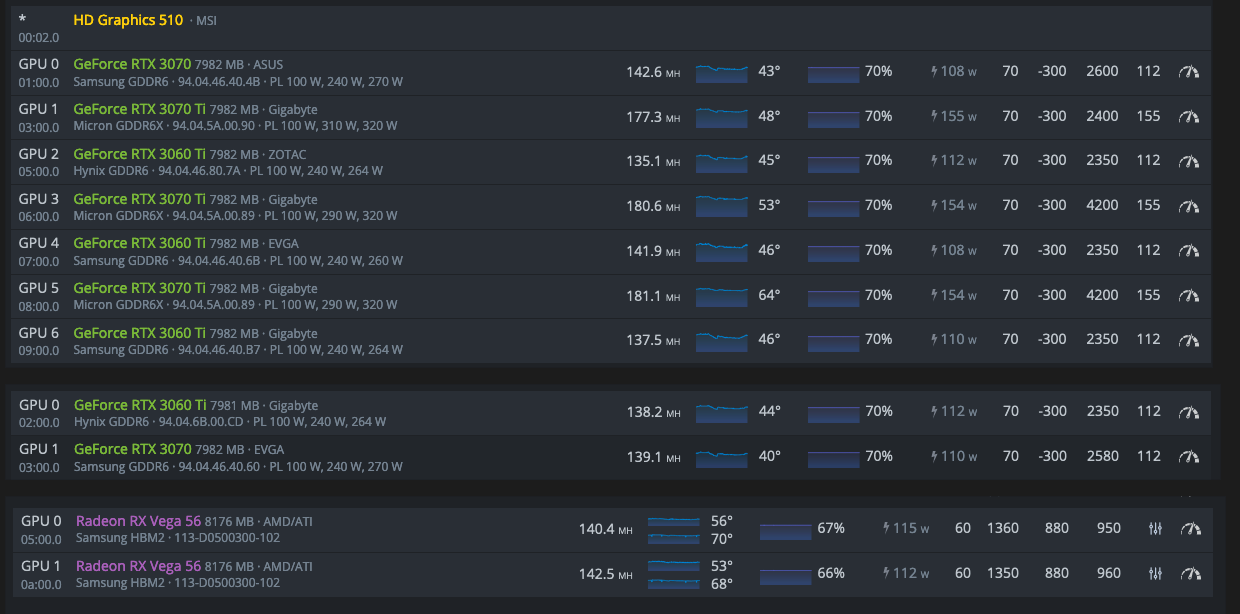
Task: Click lightning power icon beside 108 w on ASUS row
Action: click(935, 72)
